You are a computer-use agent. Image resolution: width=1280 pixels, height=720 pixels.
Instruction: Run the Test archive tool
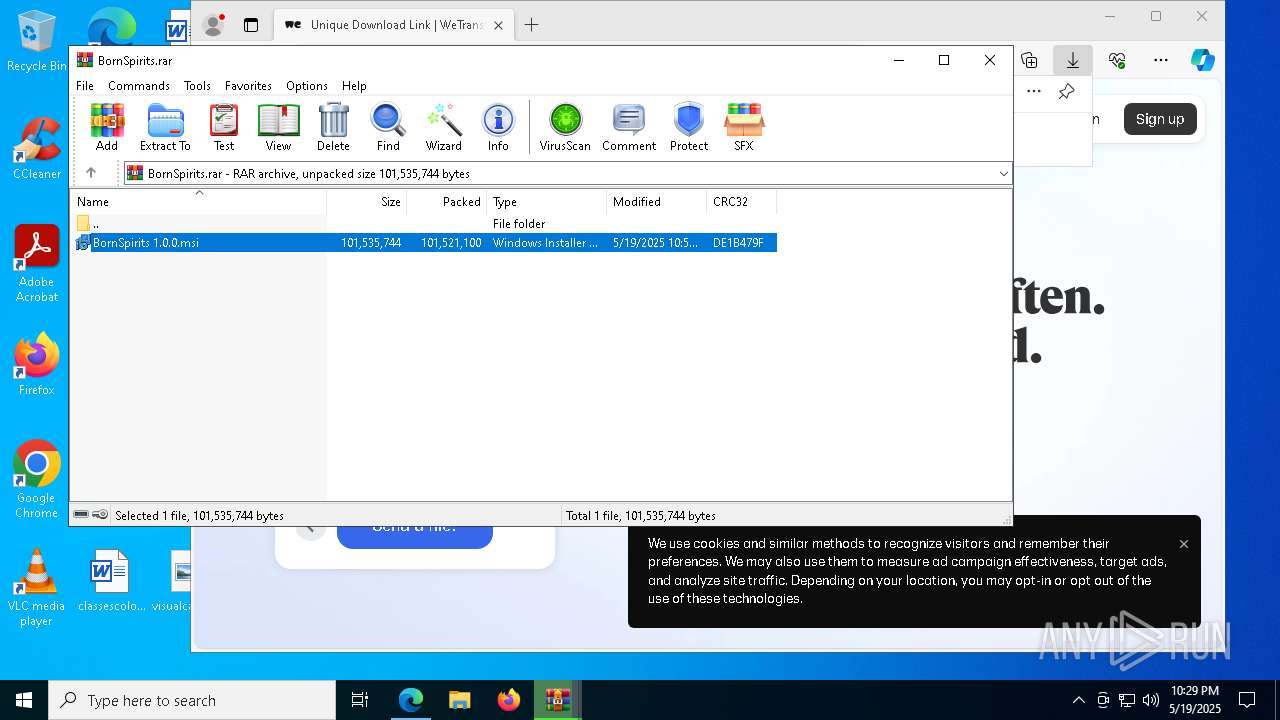click(224, 127)
